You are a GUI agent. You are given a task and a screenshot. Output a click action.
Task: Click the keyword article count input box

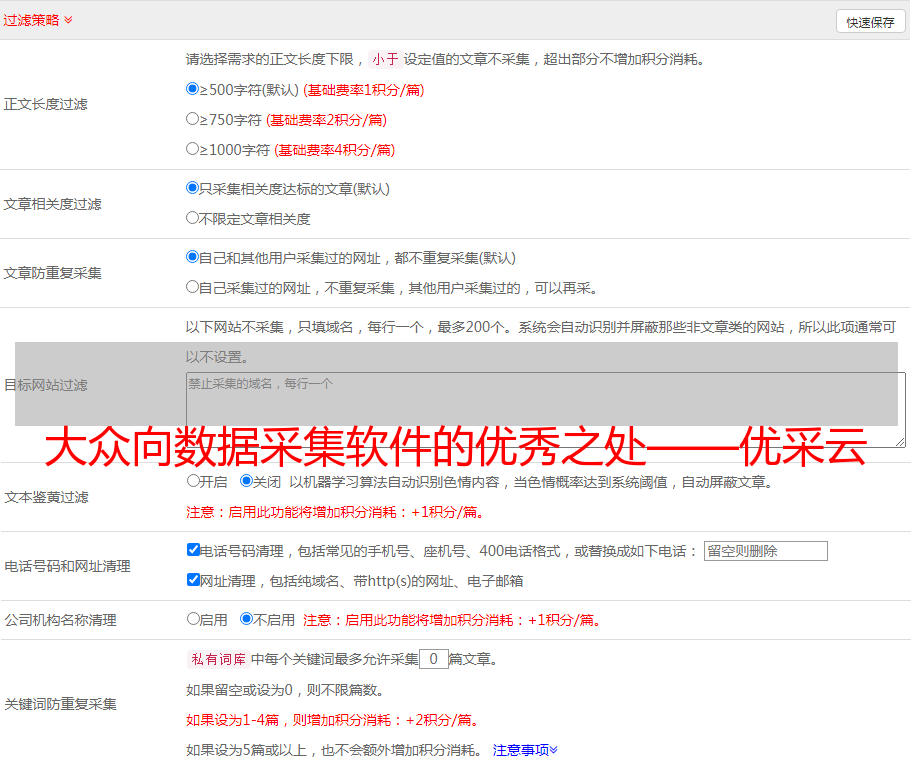click(x=433, y=659)
